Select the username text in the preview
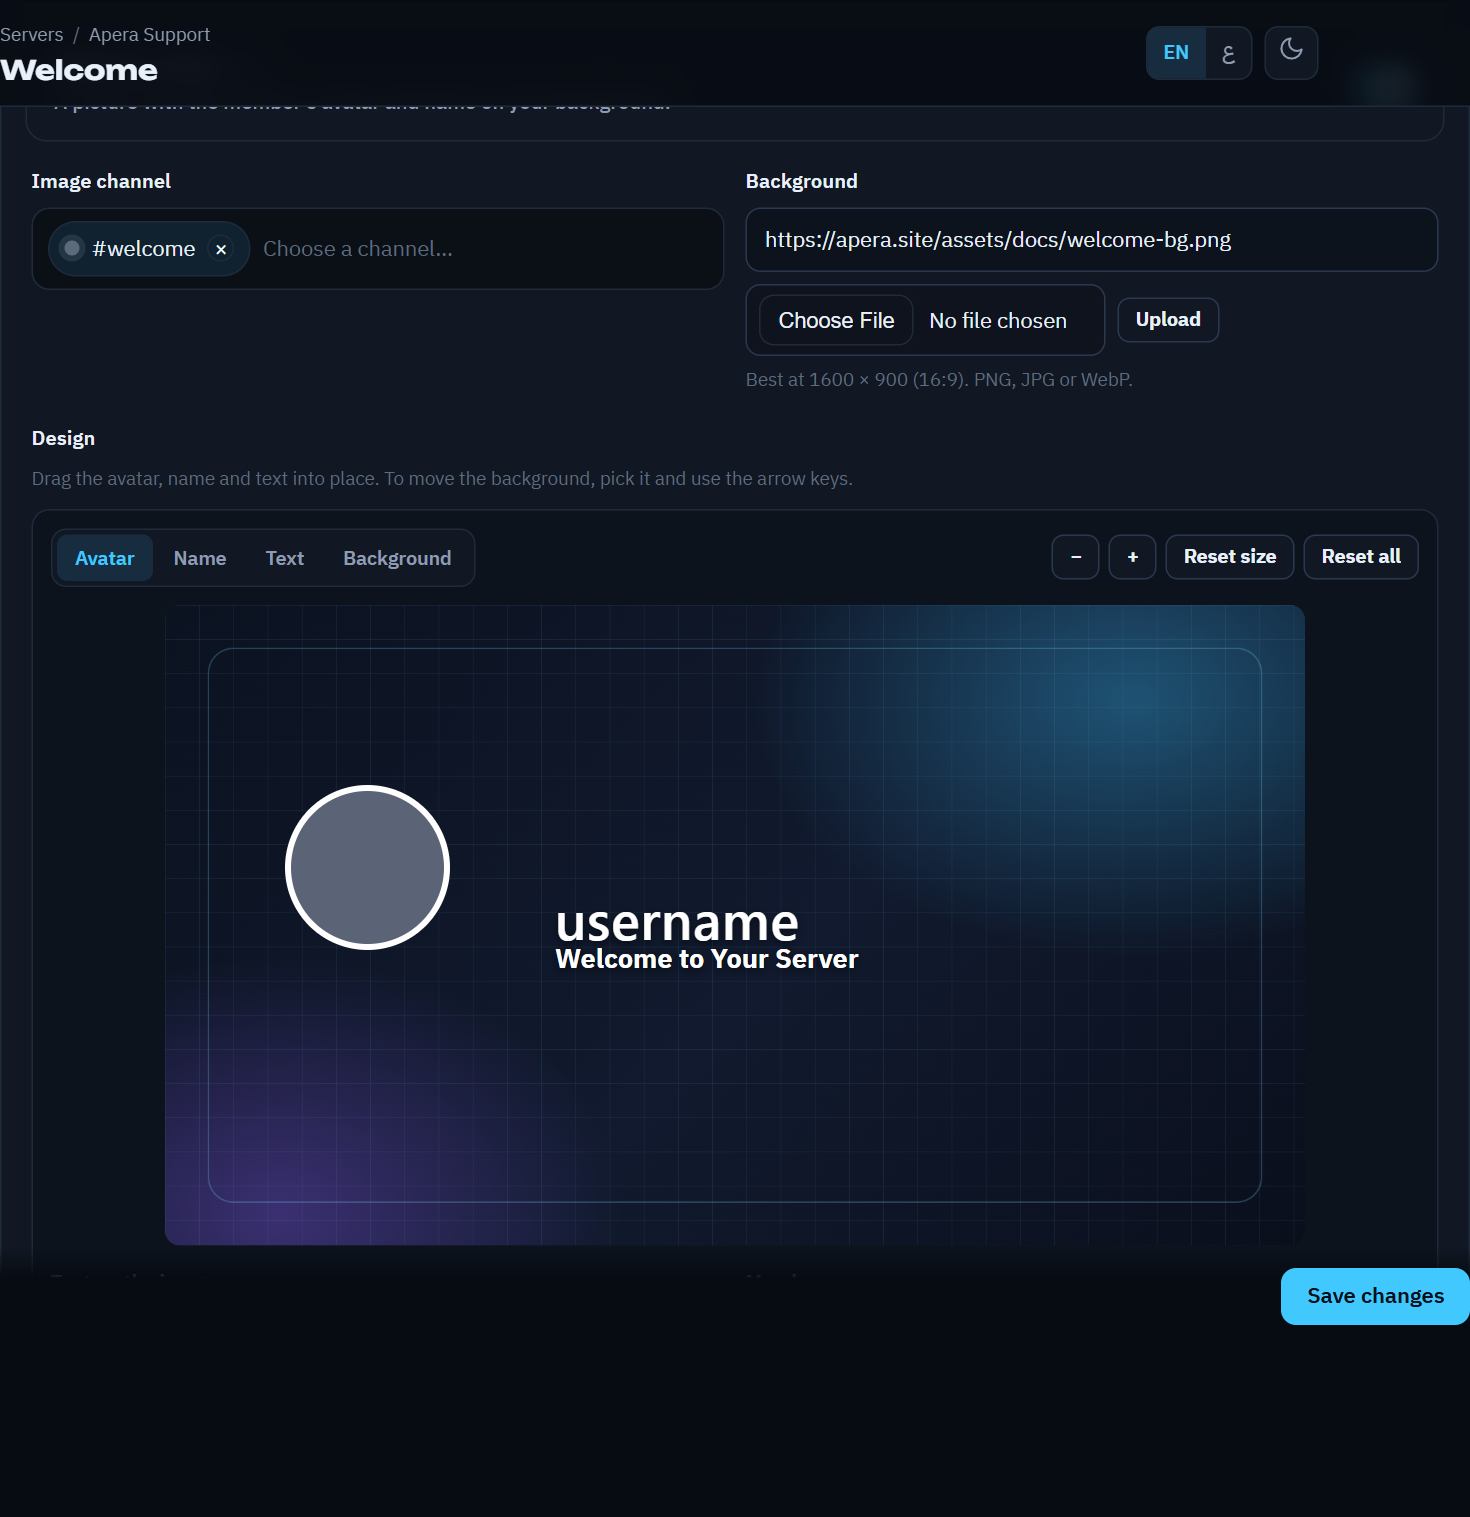This screenshot has height=1517, width=1470. tap(677, 922)
